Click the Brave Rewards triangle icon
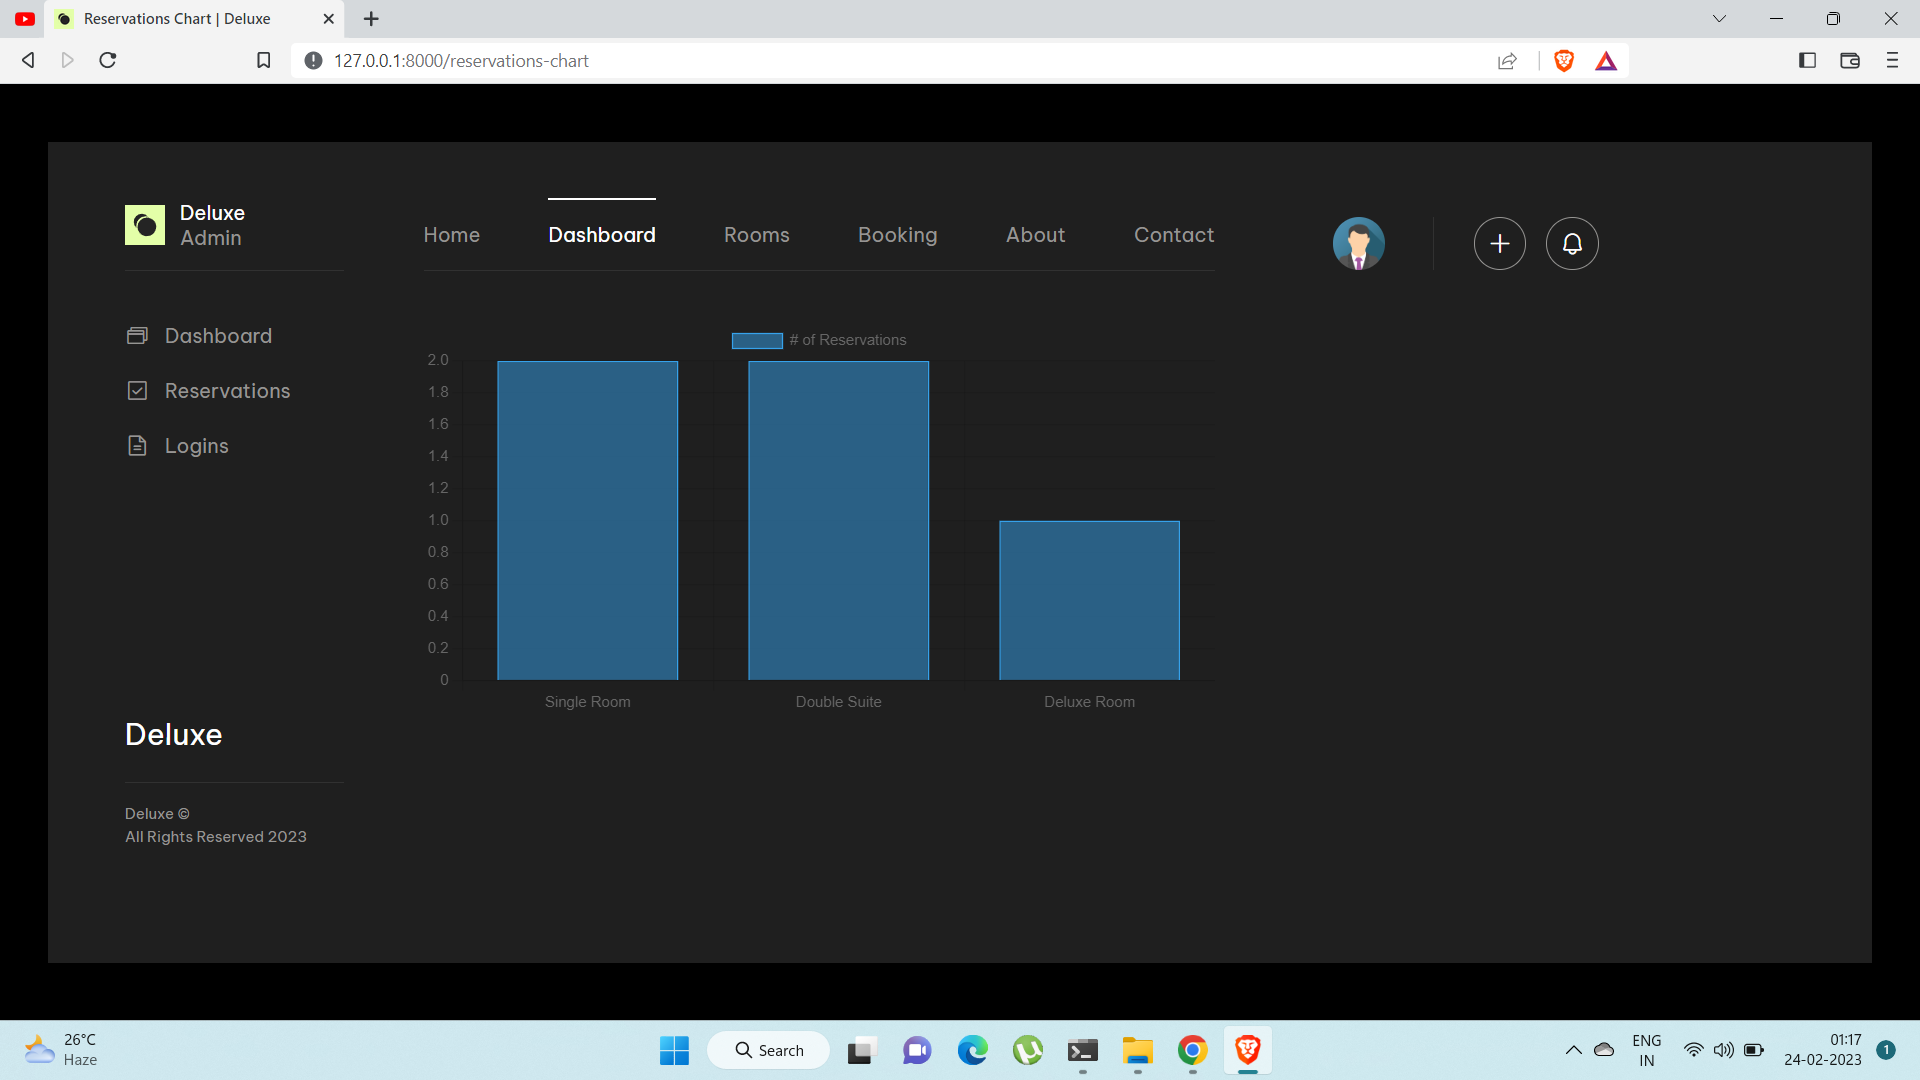The image size is (1920, 1080). click(1606, 60)
